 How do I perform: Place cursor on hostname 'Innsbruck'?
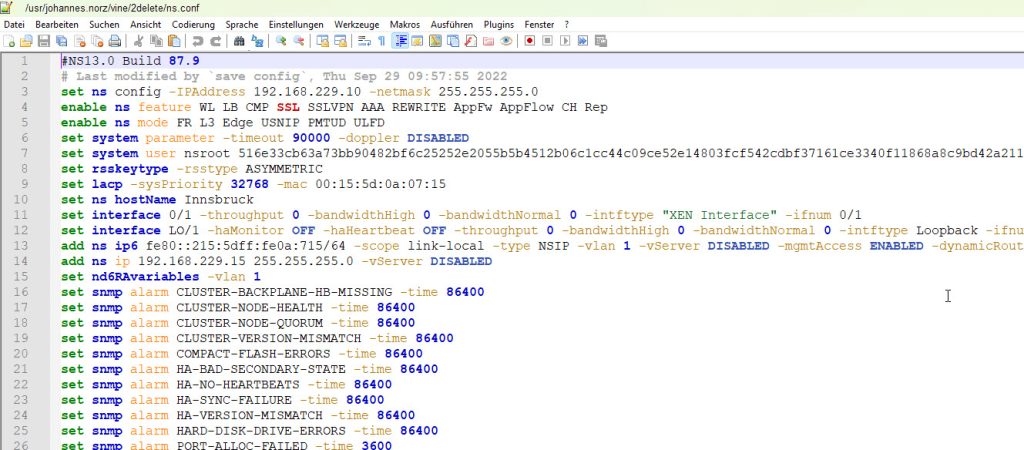219,200
